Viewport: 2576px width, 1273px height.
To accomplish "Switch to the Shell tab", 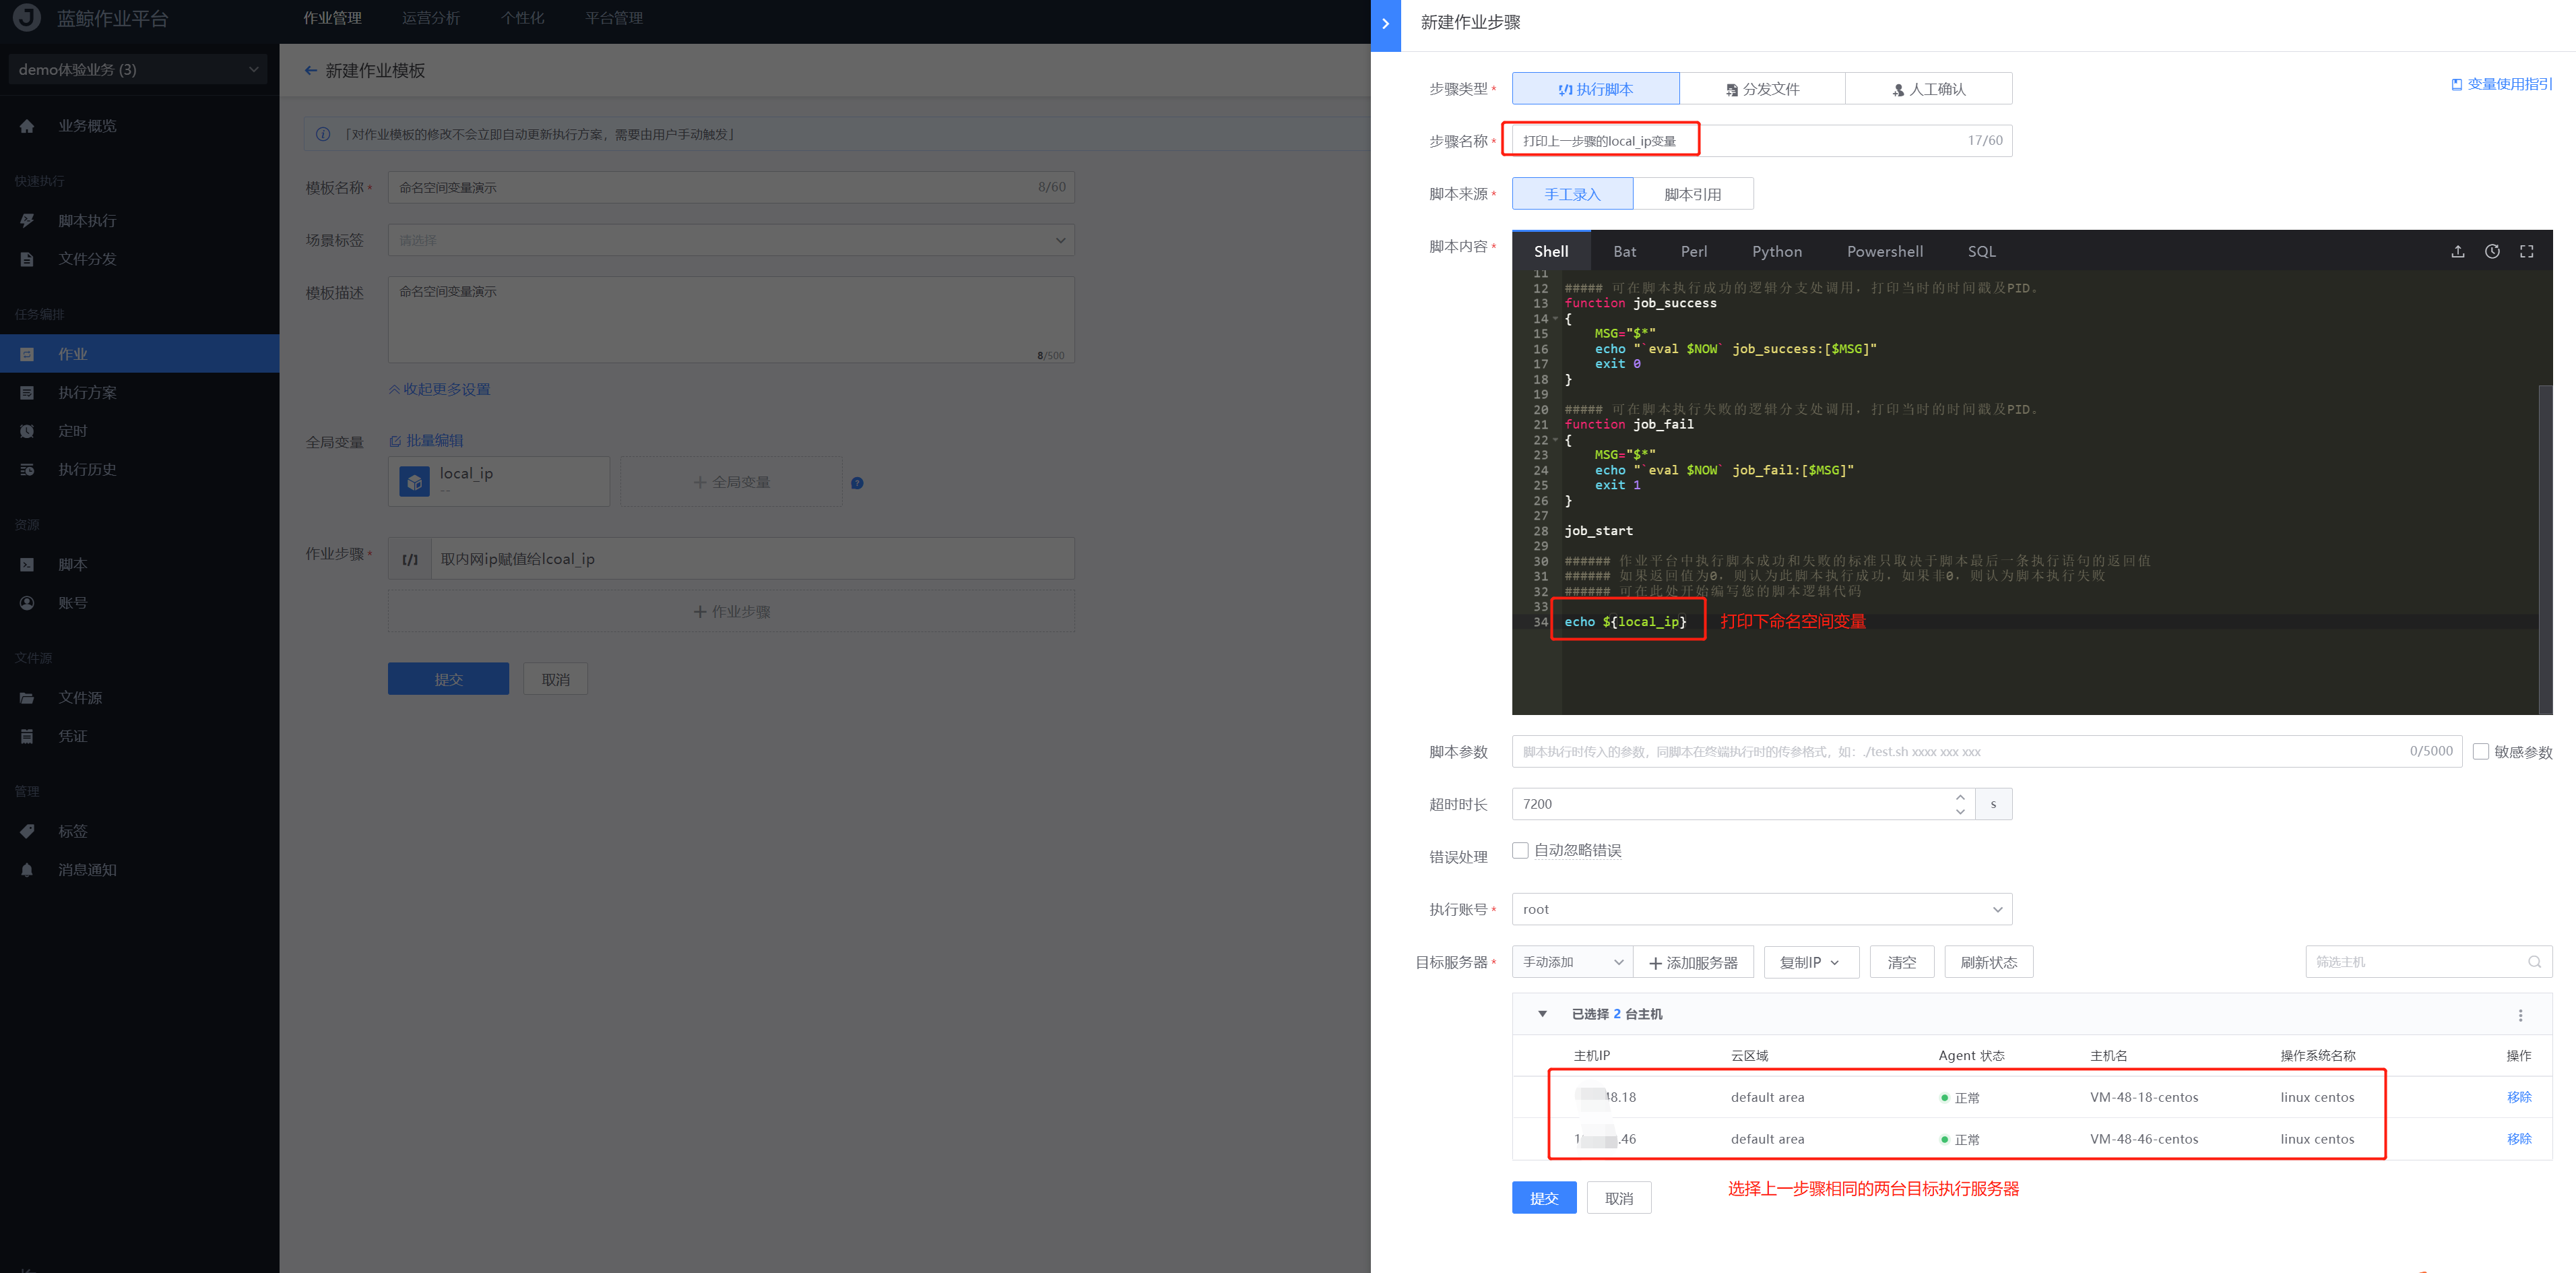I will (1551, 252).
